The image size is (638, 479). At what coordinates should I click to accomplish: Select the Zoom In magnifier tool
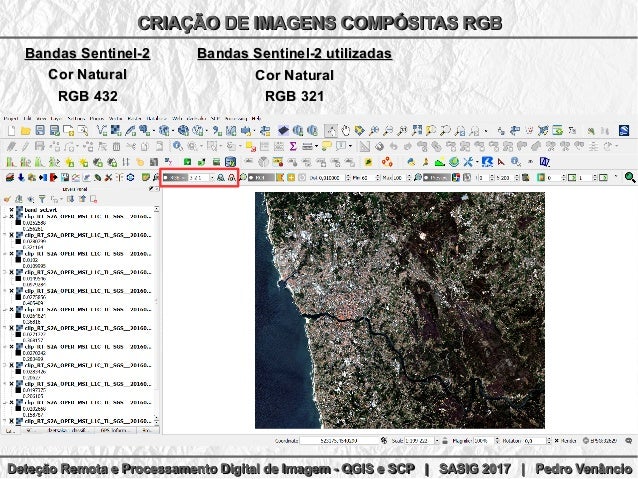[x=374, y=131]
